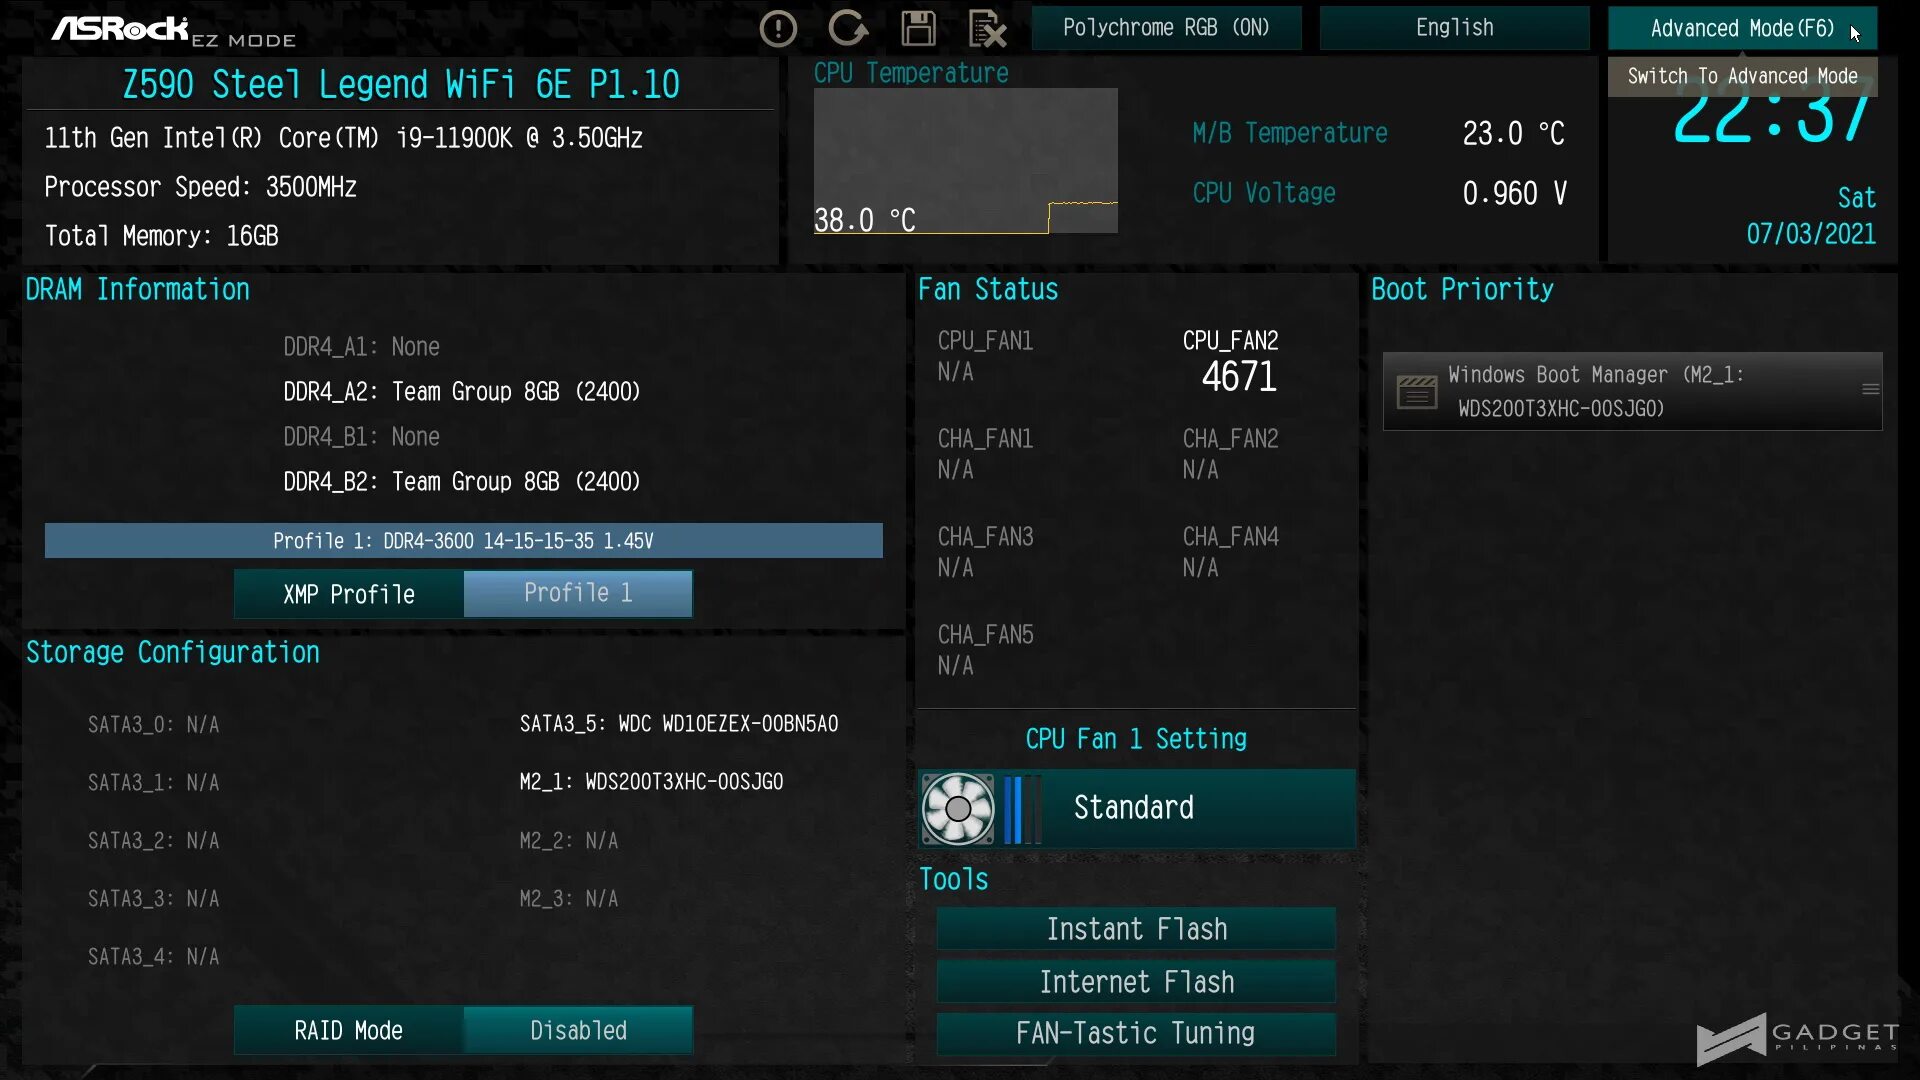This screenshot has height=1080, width=1920.
Task: Click the floppy disk save icon
Action: (x=918, y=28)
